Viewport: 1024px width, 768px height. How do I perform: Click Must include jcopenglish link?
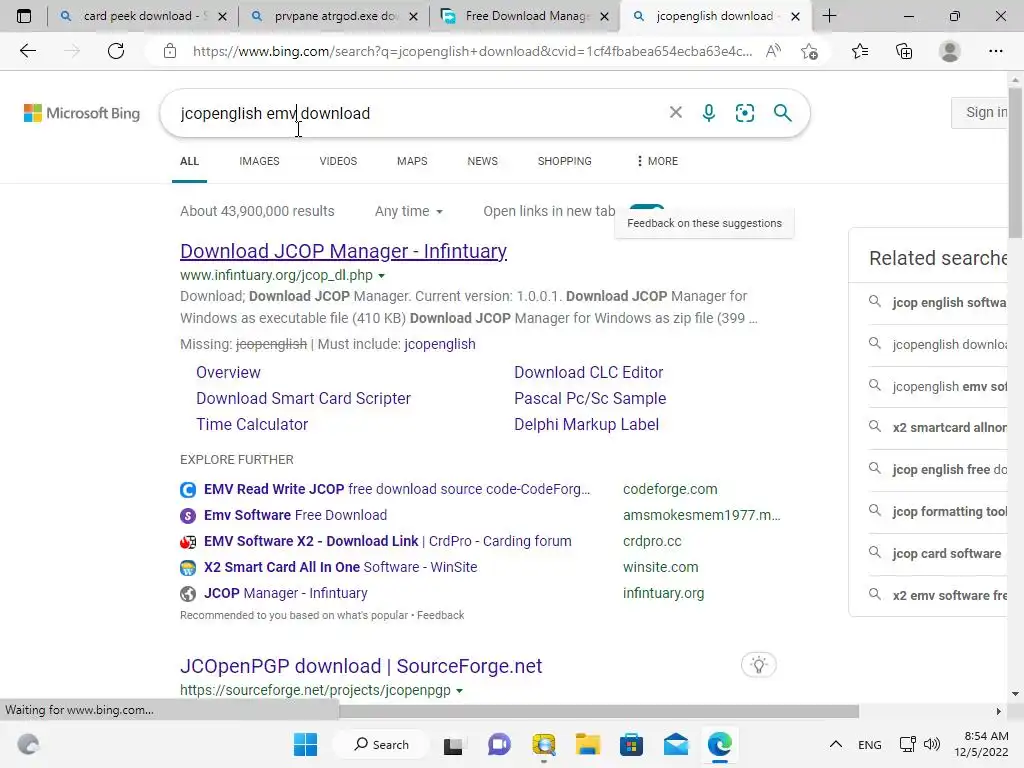coord(440,344)
